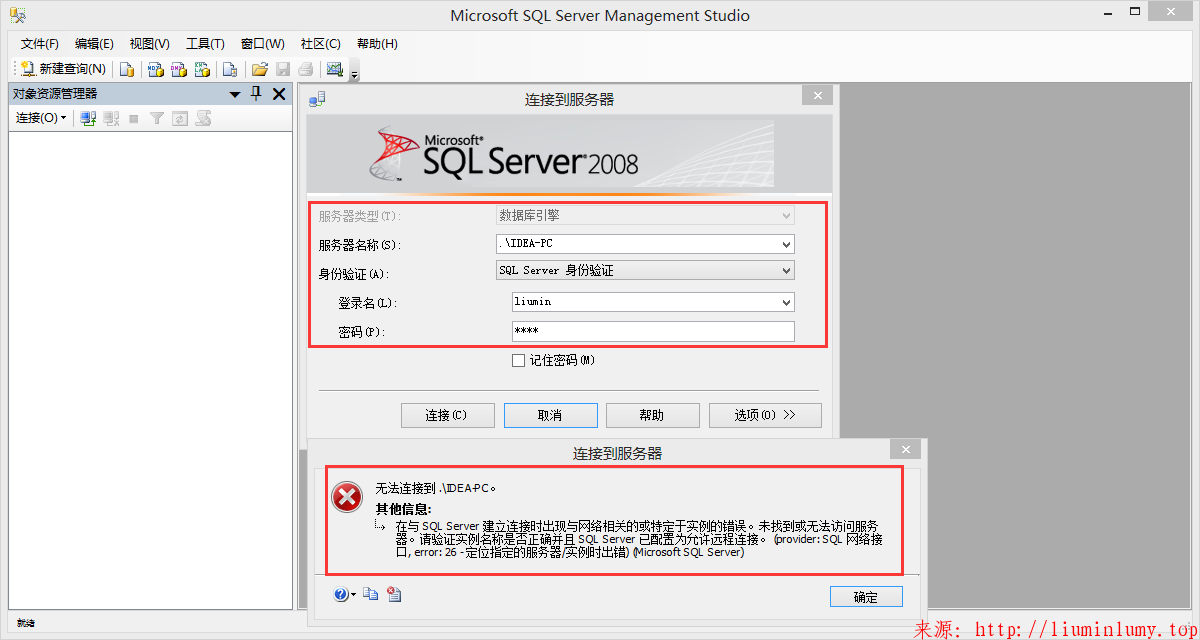Viewport: 1200px width, 640px height.
Task: Open the 社区(C) menu
Action: (x=320, y=44)
